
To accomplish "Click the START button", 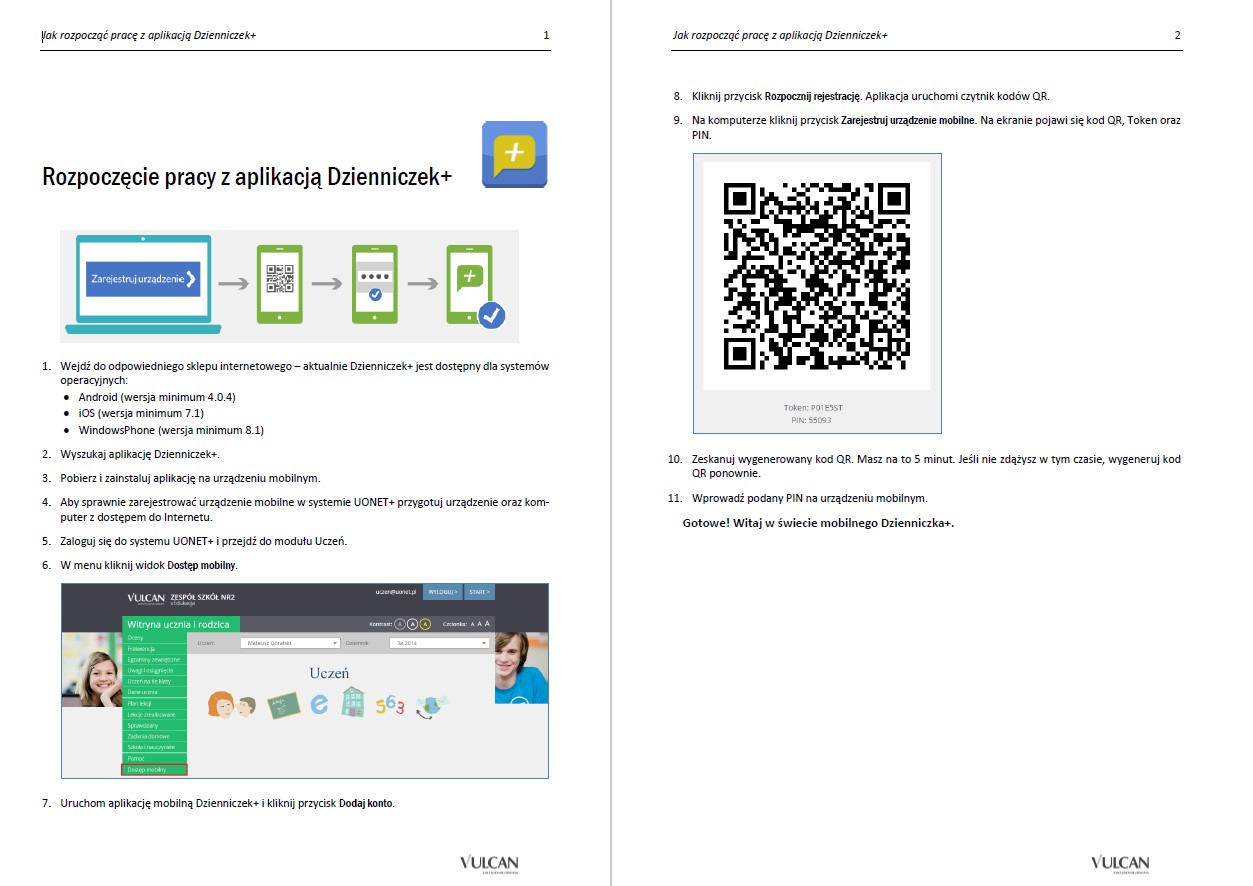I will click(479, 592).
